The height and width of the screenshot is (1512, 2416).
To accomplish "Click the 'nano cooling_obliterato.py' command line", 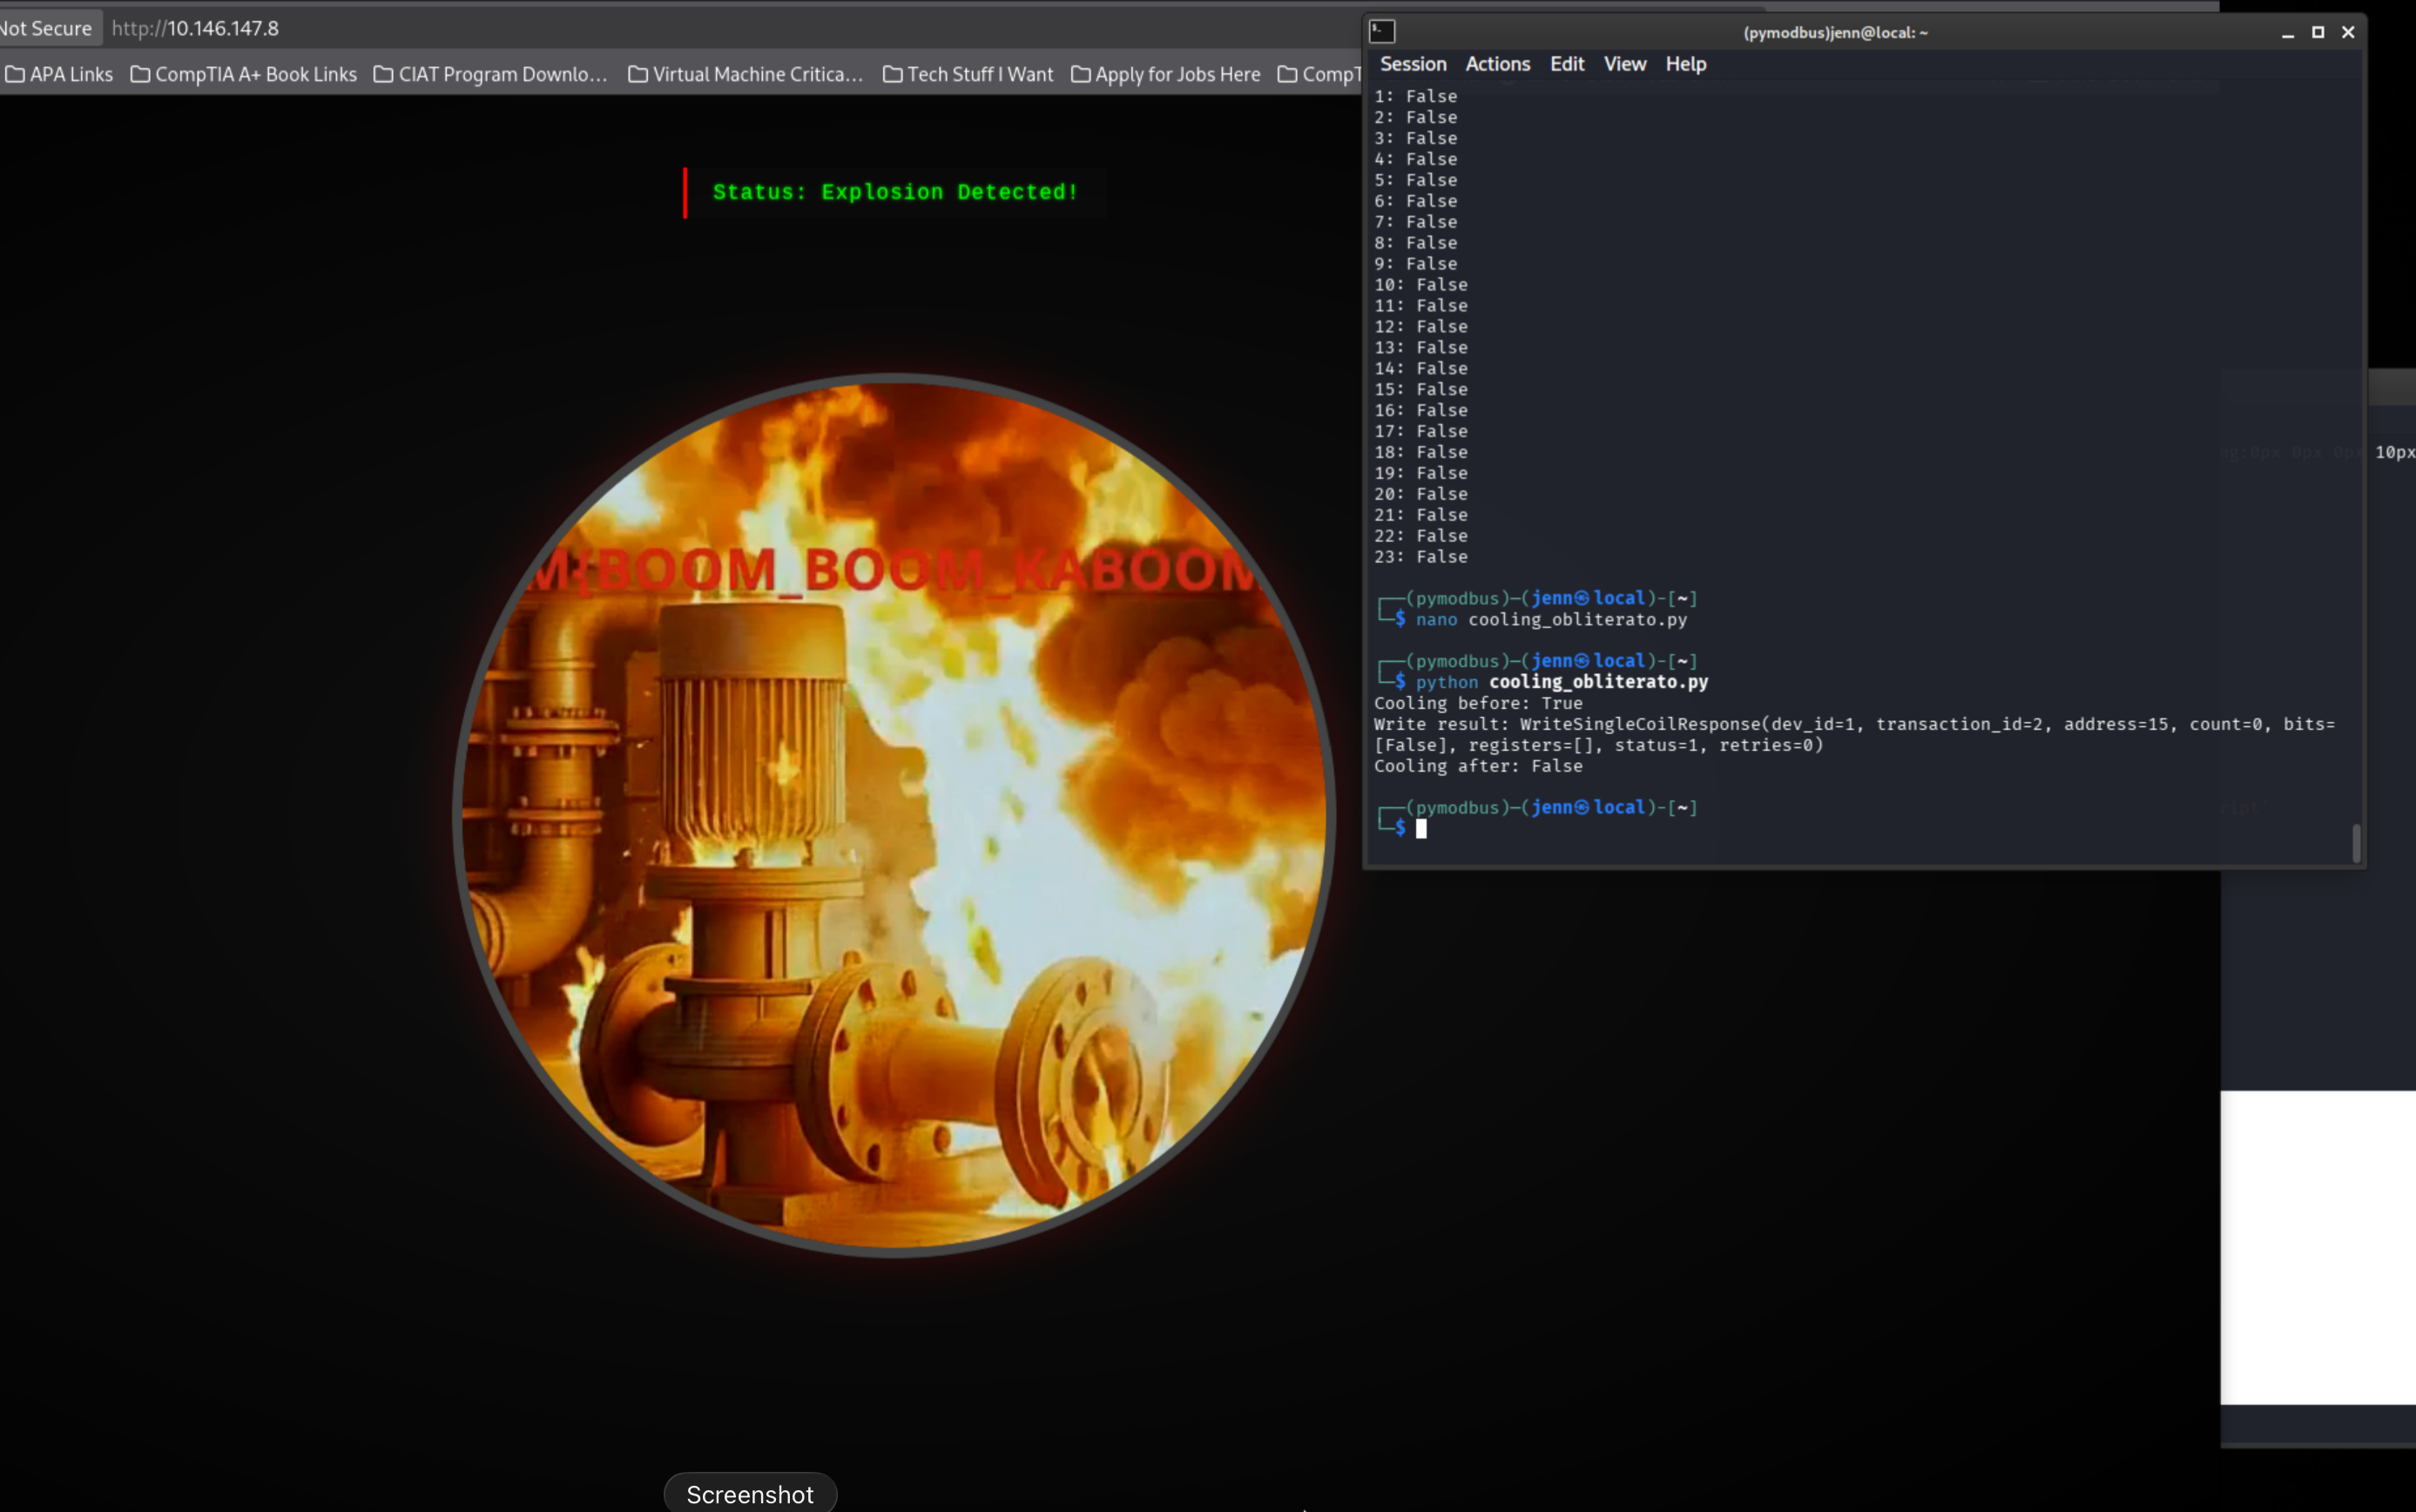I will click(x=1551, y=620).
